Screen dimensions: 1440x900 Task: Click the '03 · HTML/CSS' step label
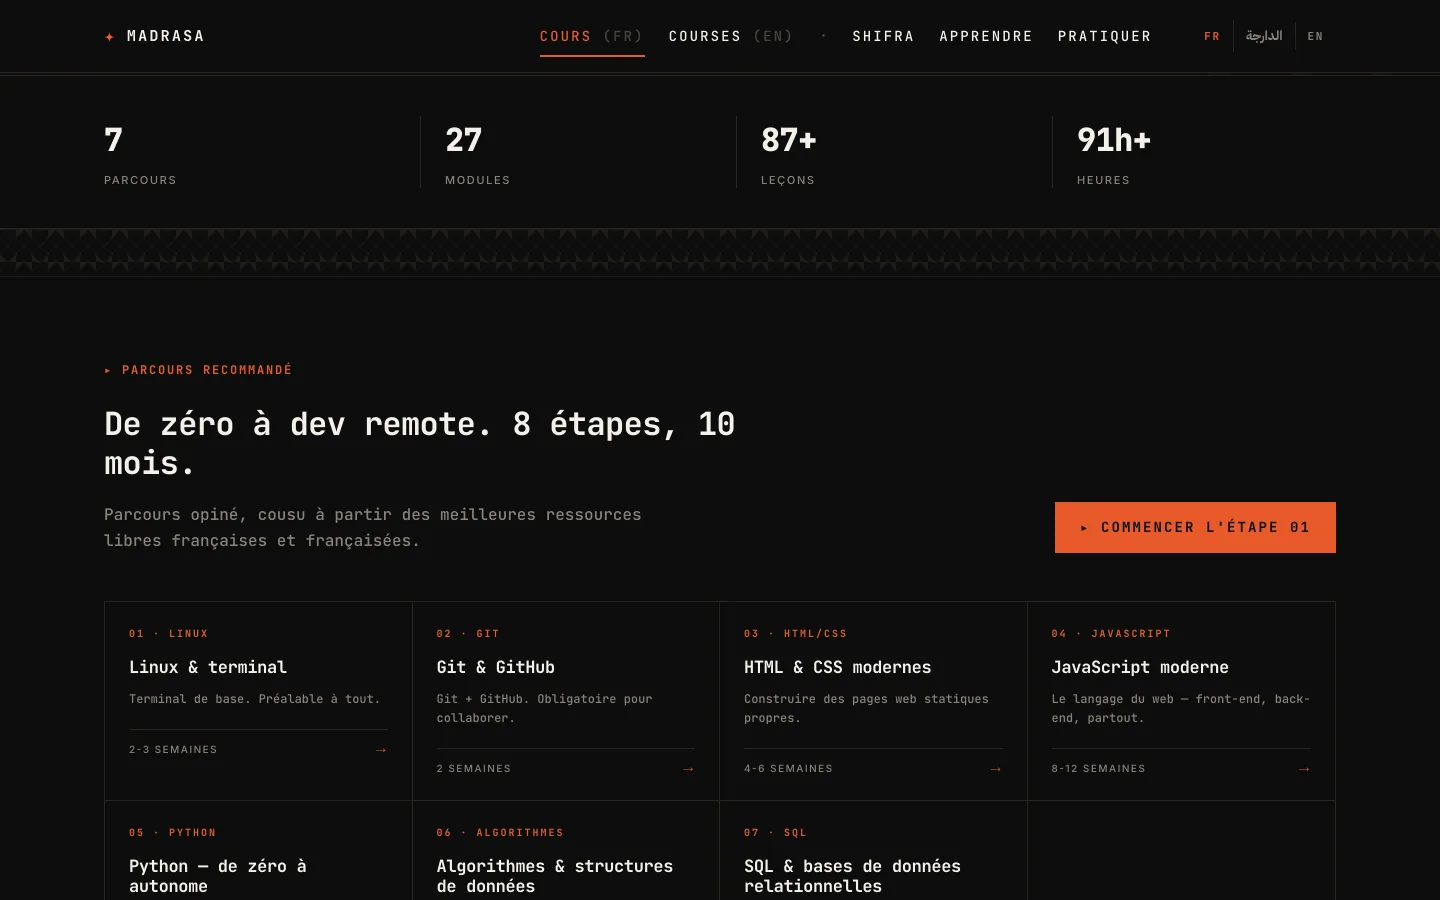click(796, 634)
